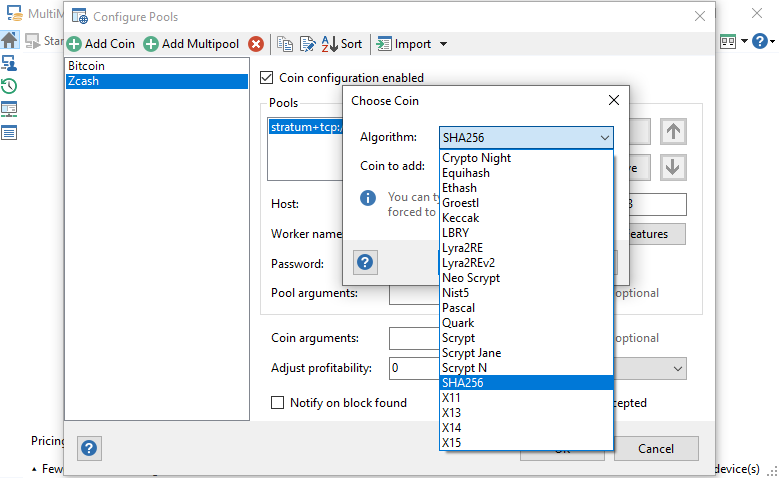Move the pool up with arrow button
Image resolution: width=779 pixels, height=478 pixels.
674,131
